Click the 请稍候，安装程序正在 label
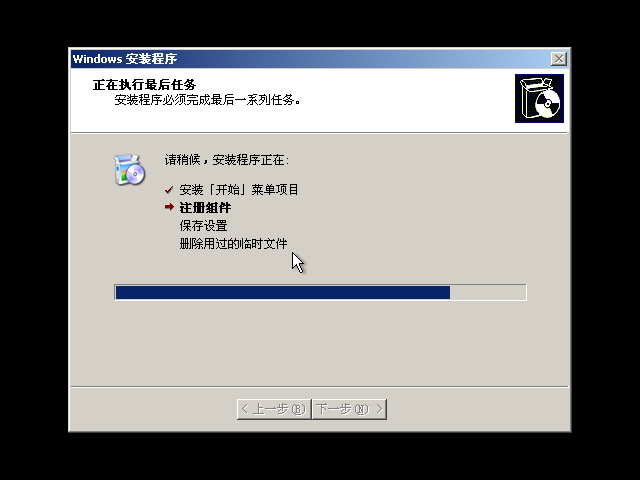Image resolution: width=640 pixels, height=480 pixels. (227, 160)
